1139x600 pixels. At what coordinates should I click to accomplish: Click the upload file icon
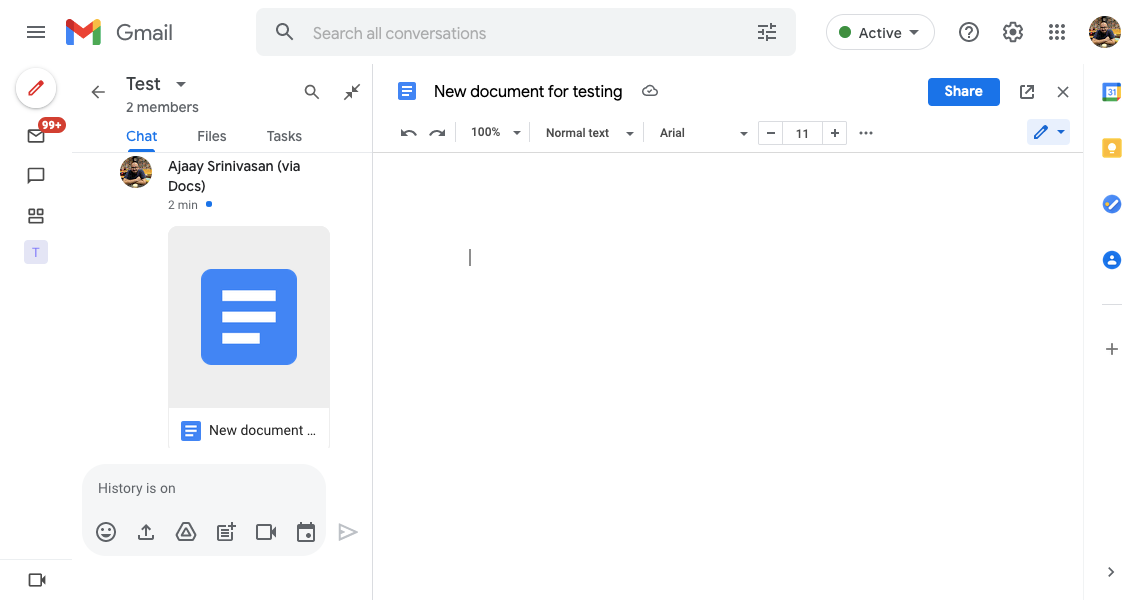146,532
